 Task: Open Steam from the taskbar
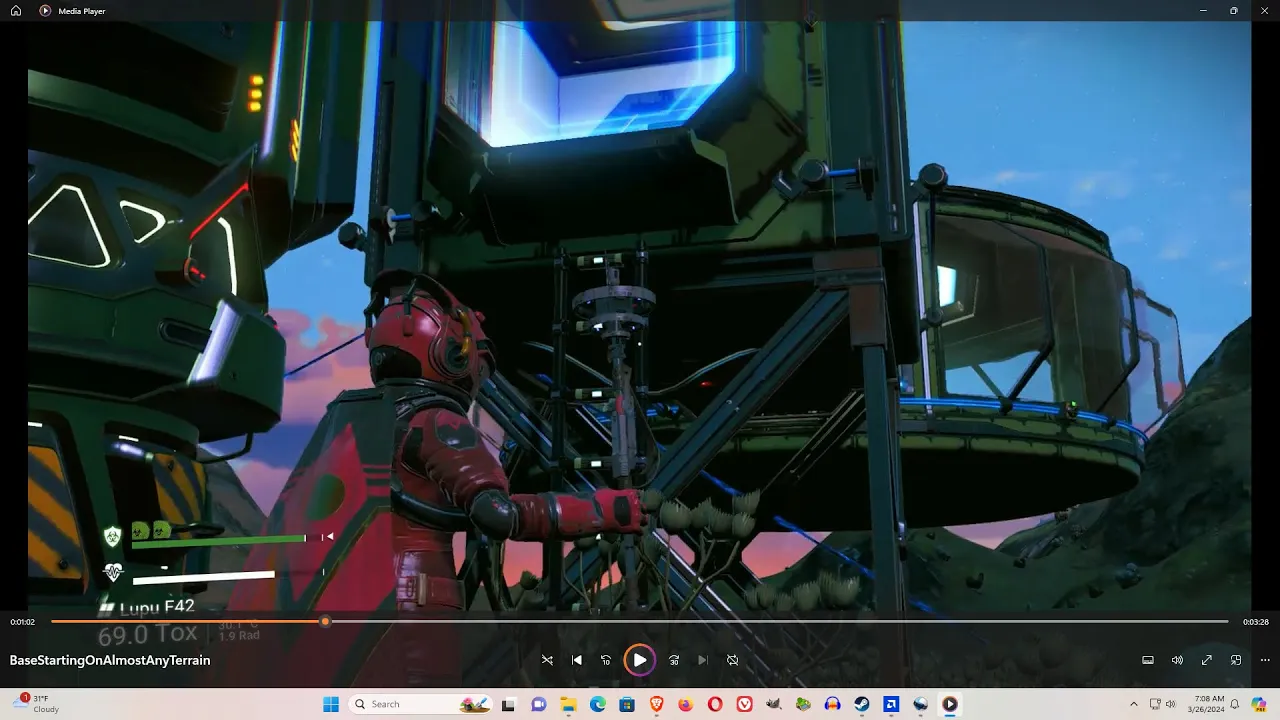click(861, 704)
